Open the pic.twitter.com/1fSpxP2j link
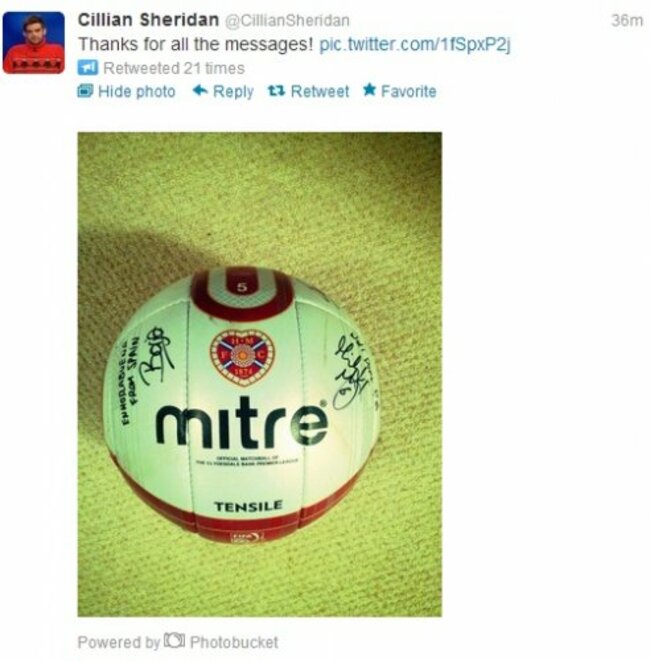The height and width of the screenshot is (661, 650). click(415, 44)
